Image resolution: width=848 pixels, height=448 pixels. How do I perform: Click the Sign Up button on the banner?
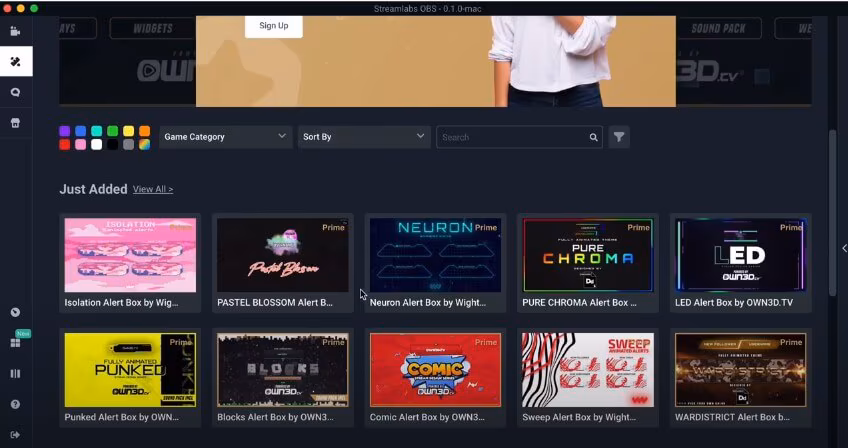pos(274,25)
